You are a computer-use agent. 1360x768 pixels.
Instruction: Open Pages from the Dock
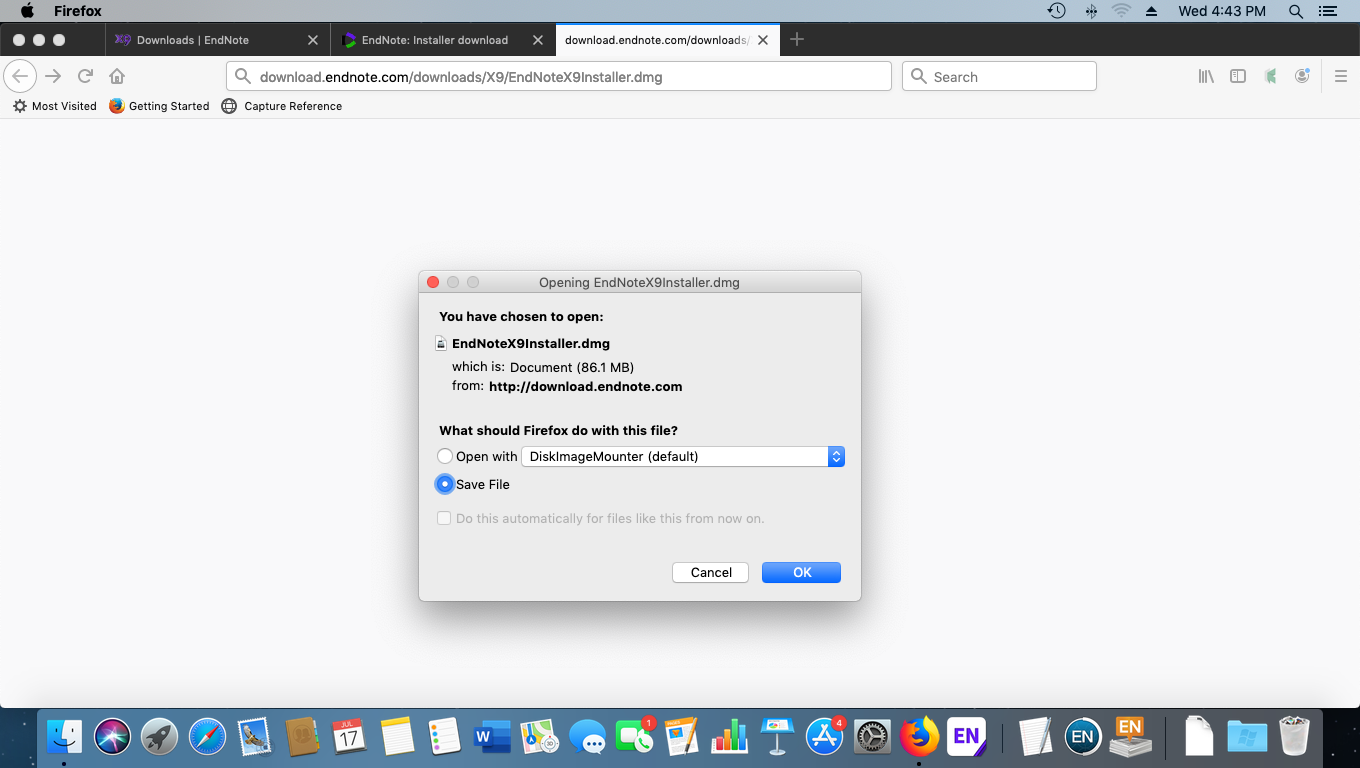683,738
